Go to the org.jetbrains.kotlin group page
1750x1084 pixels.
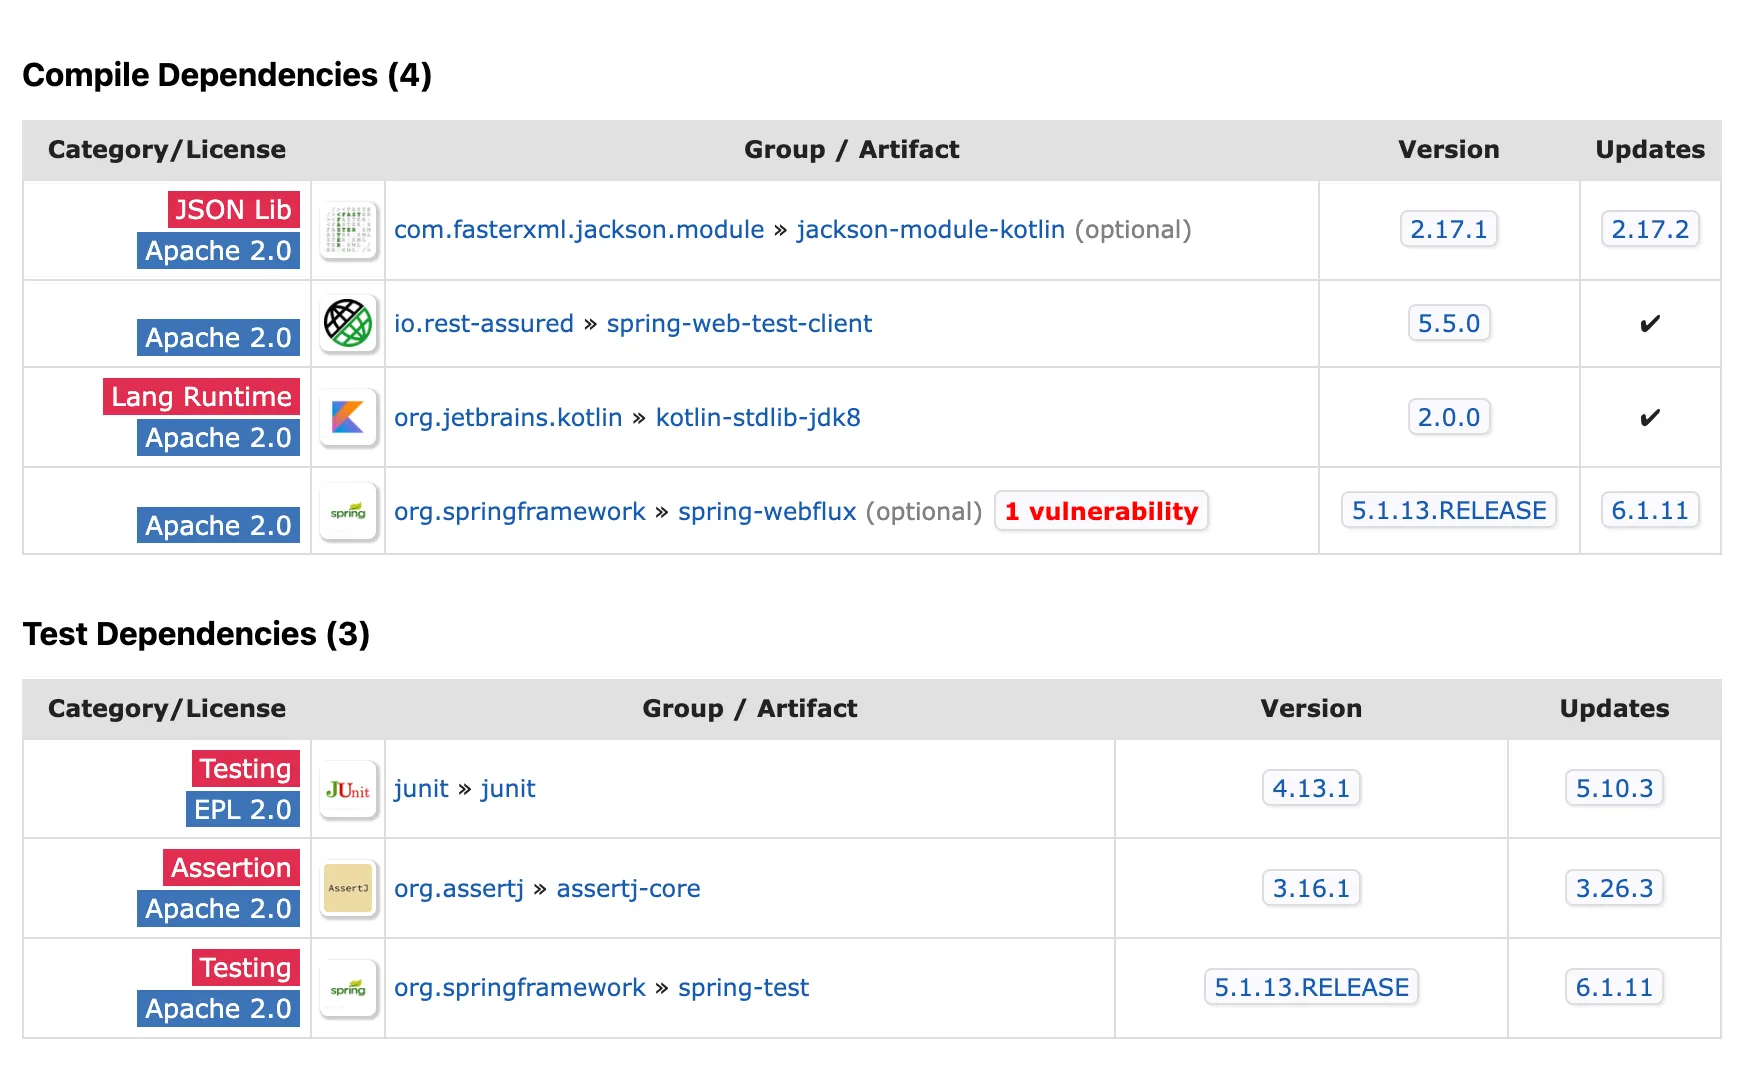(508, 418)
